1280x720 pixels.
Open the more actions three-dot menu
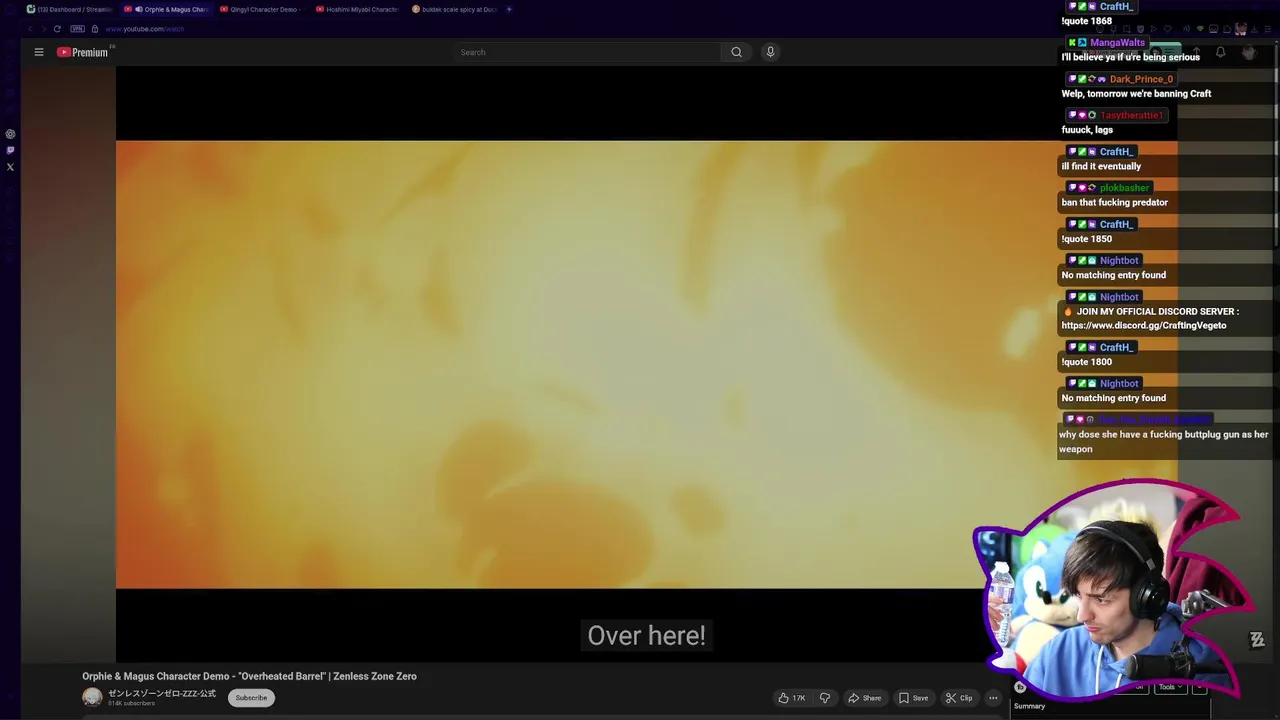pos(993,698)
